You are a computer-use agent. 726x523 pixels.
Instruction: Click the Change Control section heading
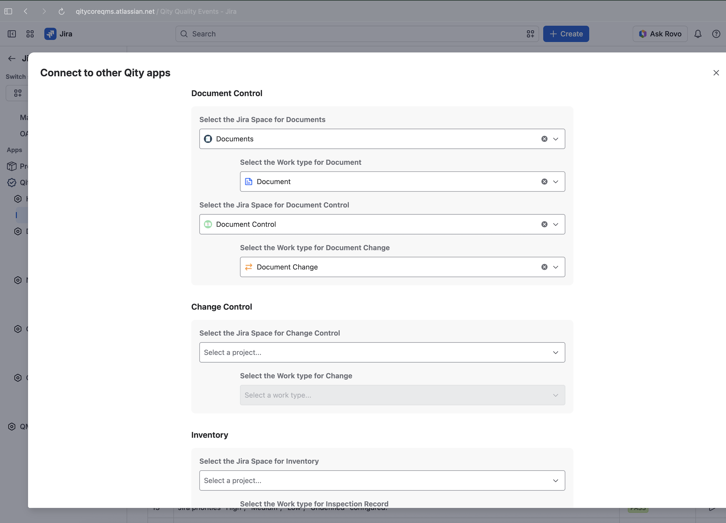coord(222,307)
